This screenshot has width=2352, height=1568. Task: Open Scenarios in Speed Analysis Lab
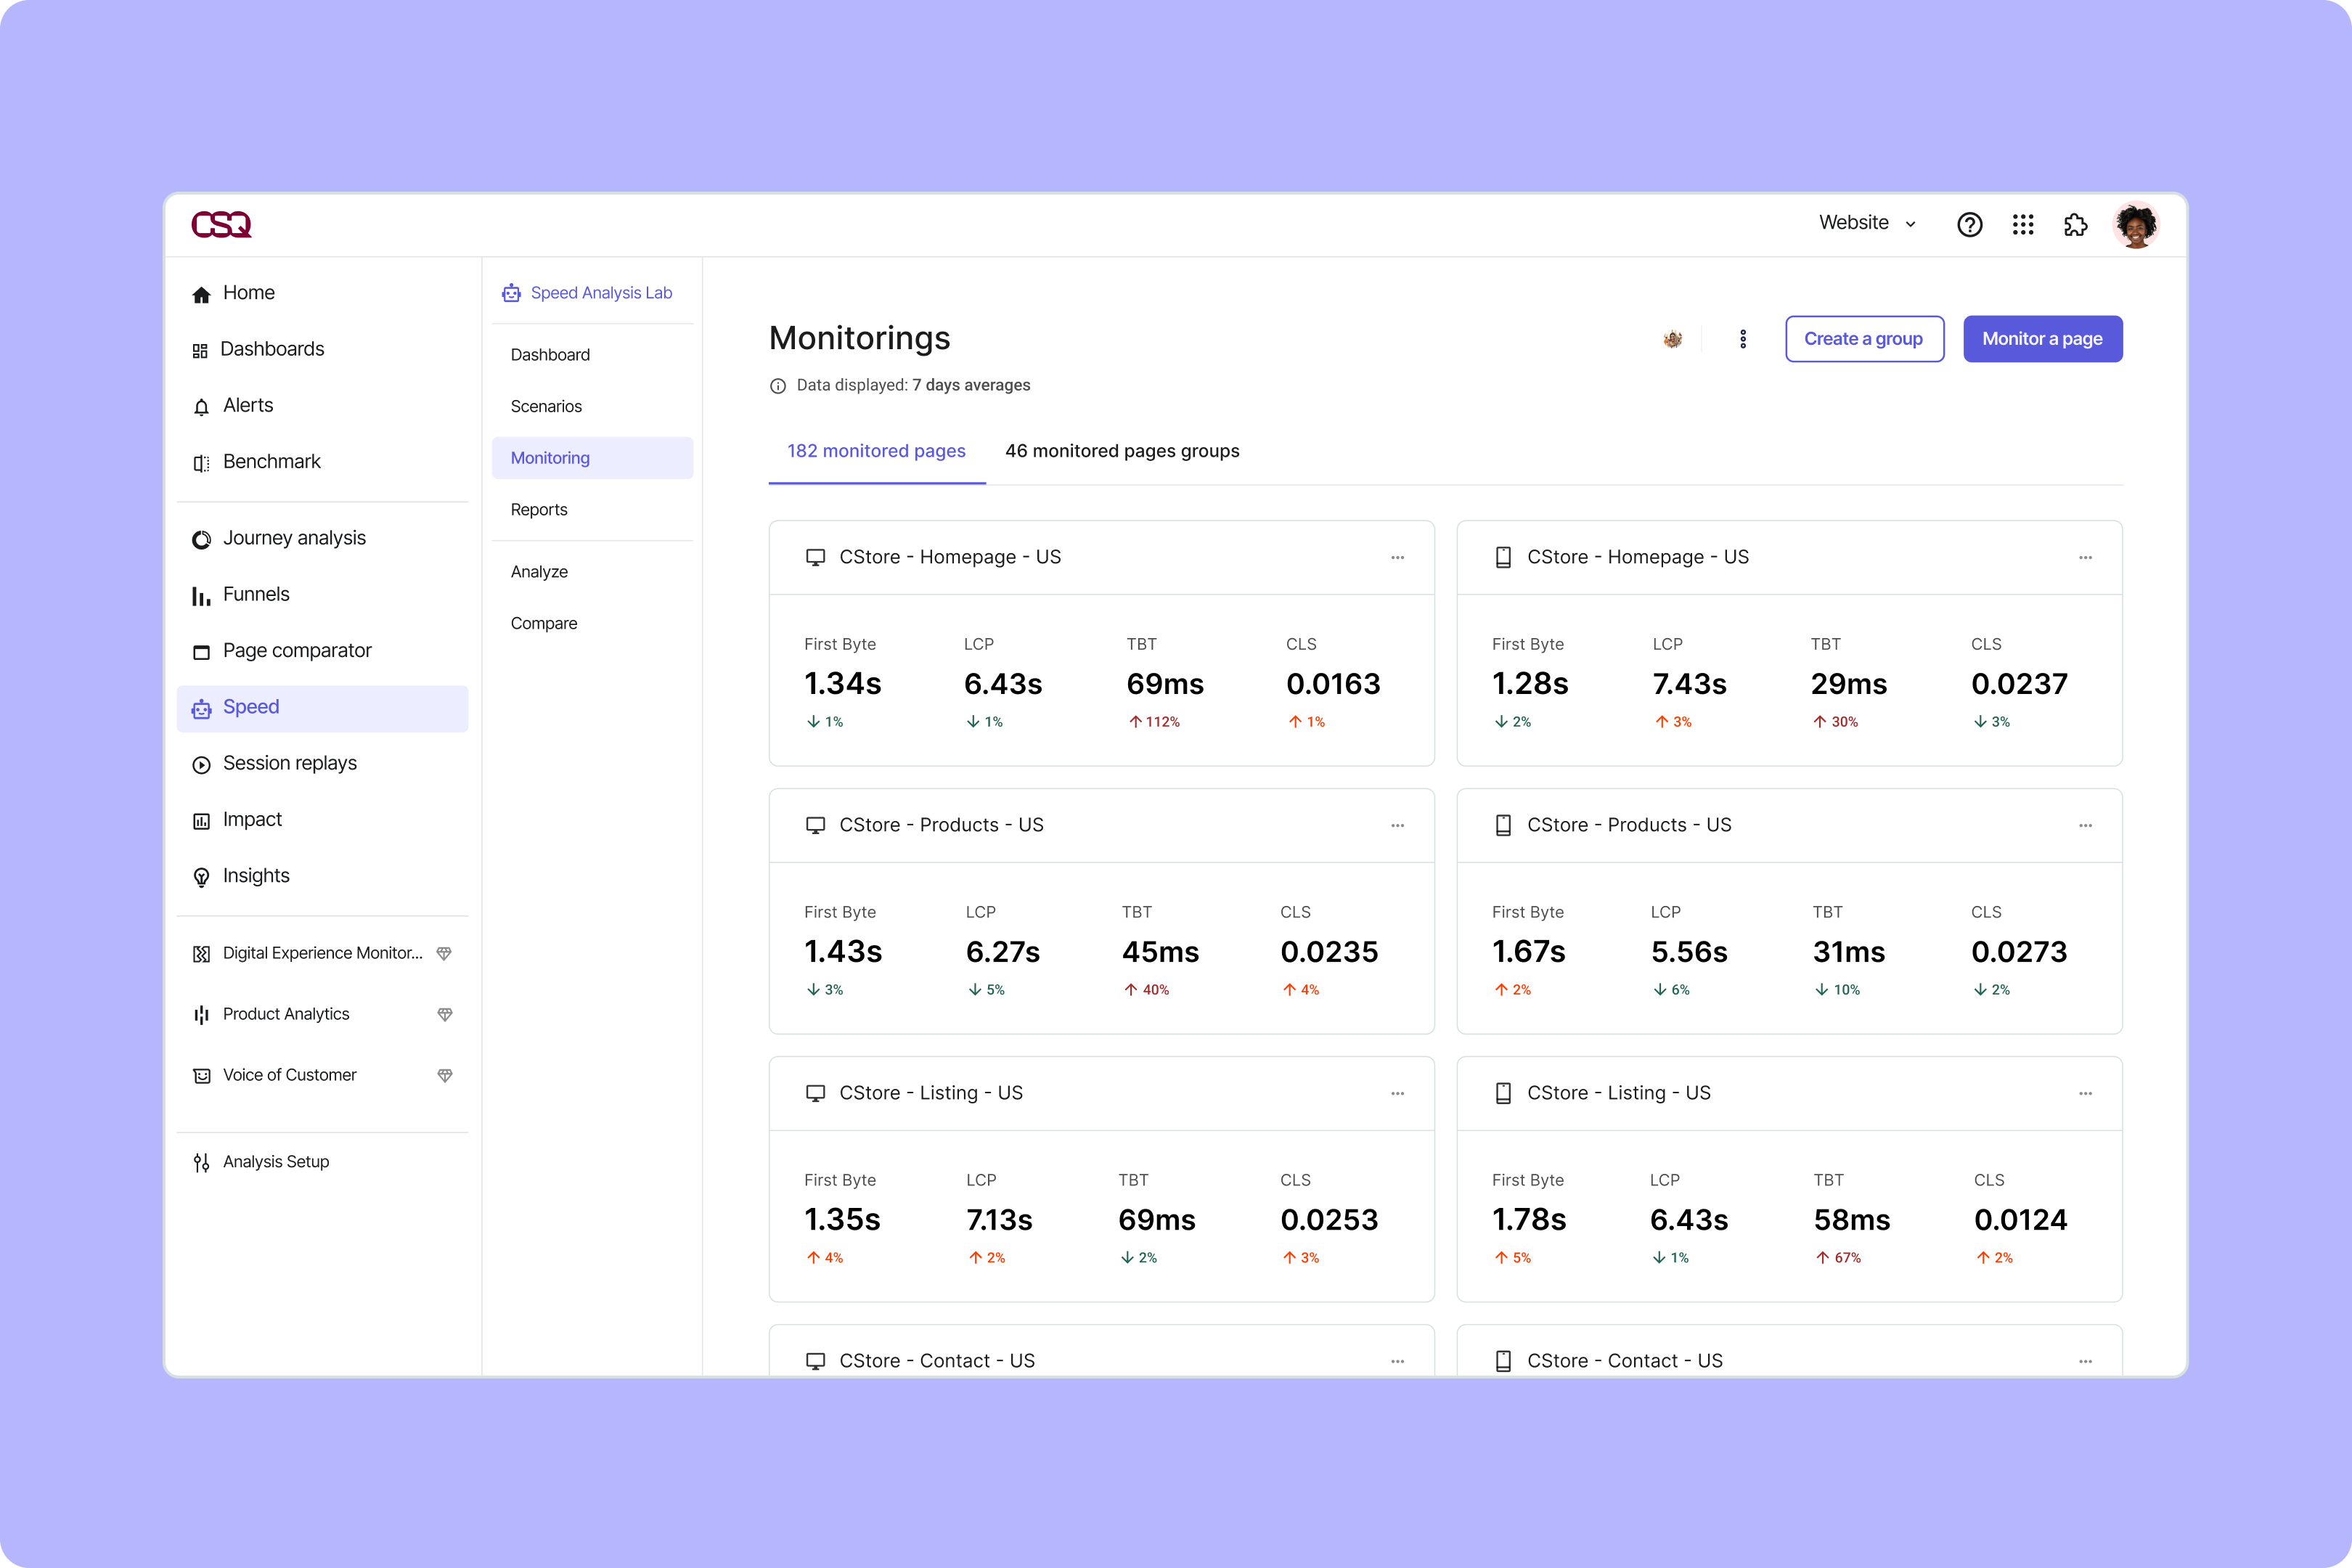546,406
